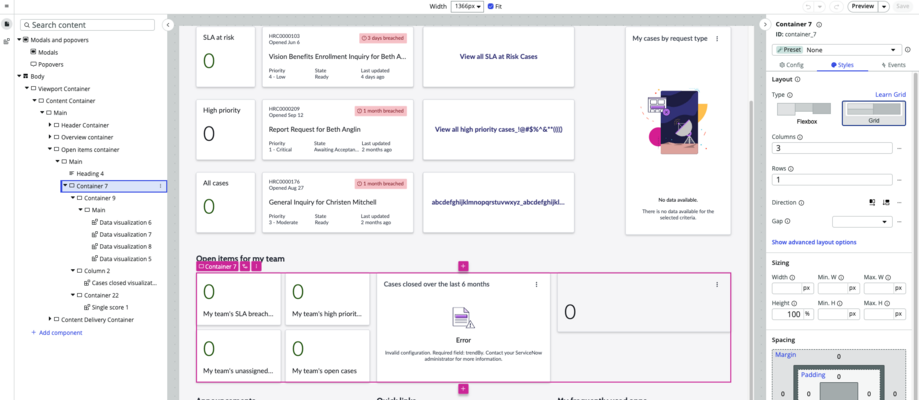Switch to the Events tab
The image size is (919, 400).
tap(893, 65)
